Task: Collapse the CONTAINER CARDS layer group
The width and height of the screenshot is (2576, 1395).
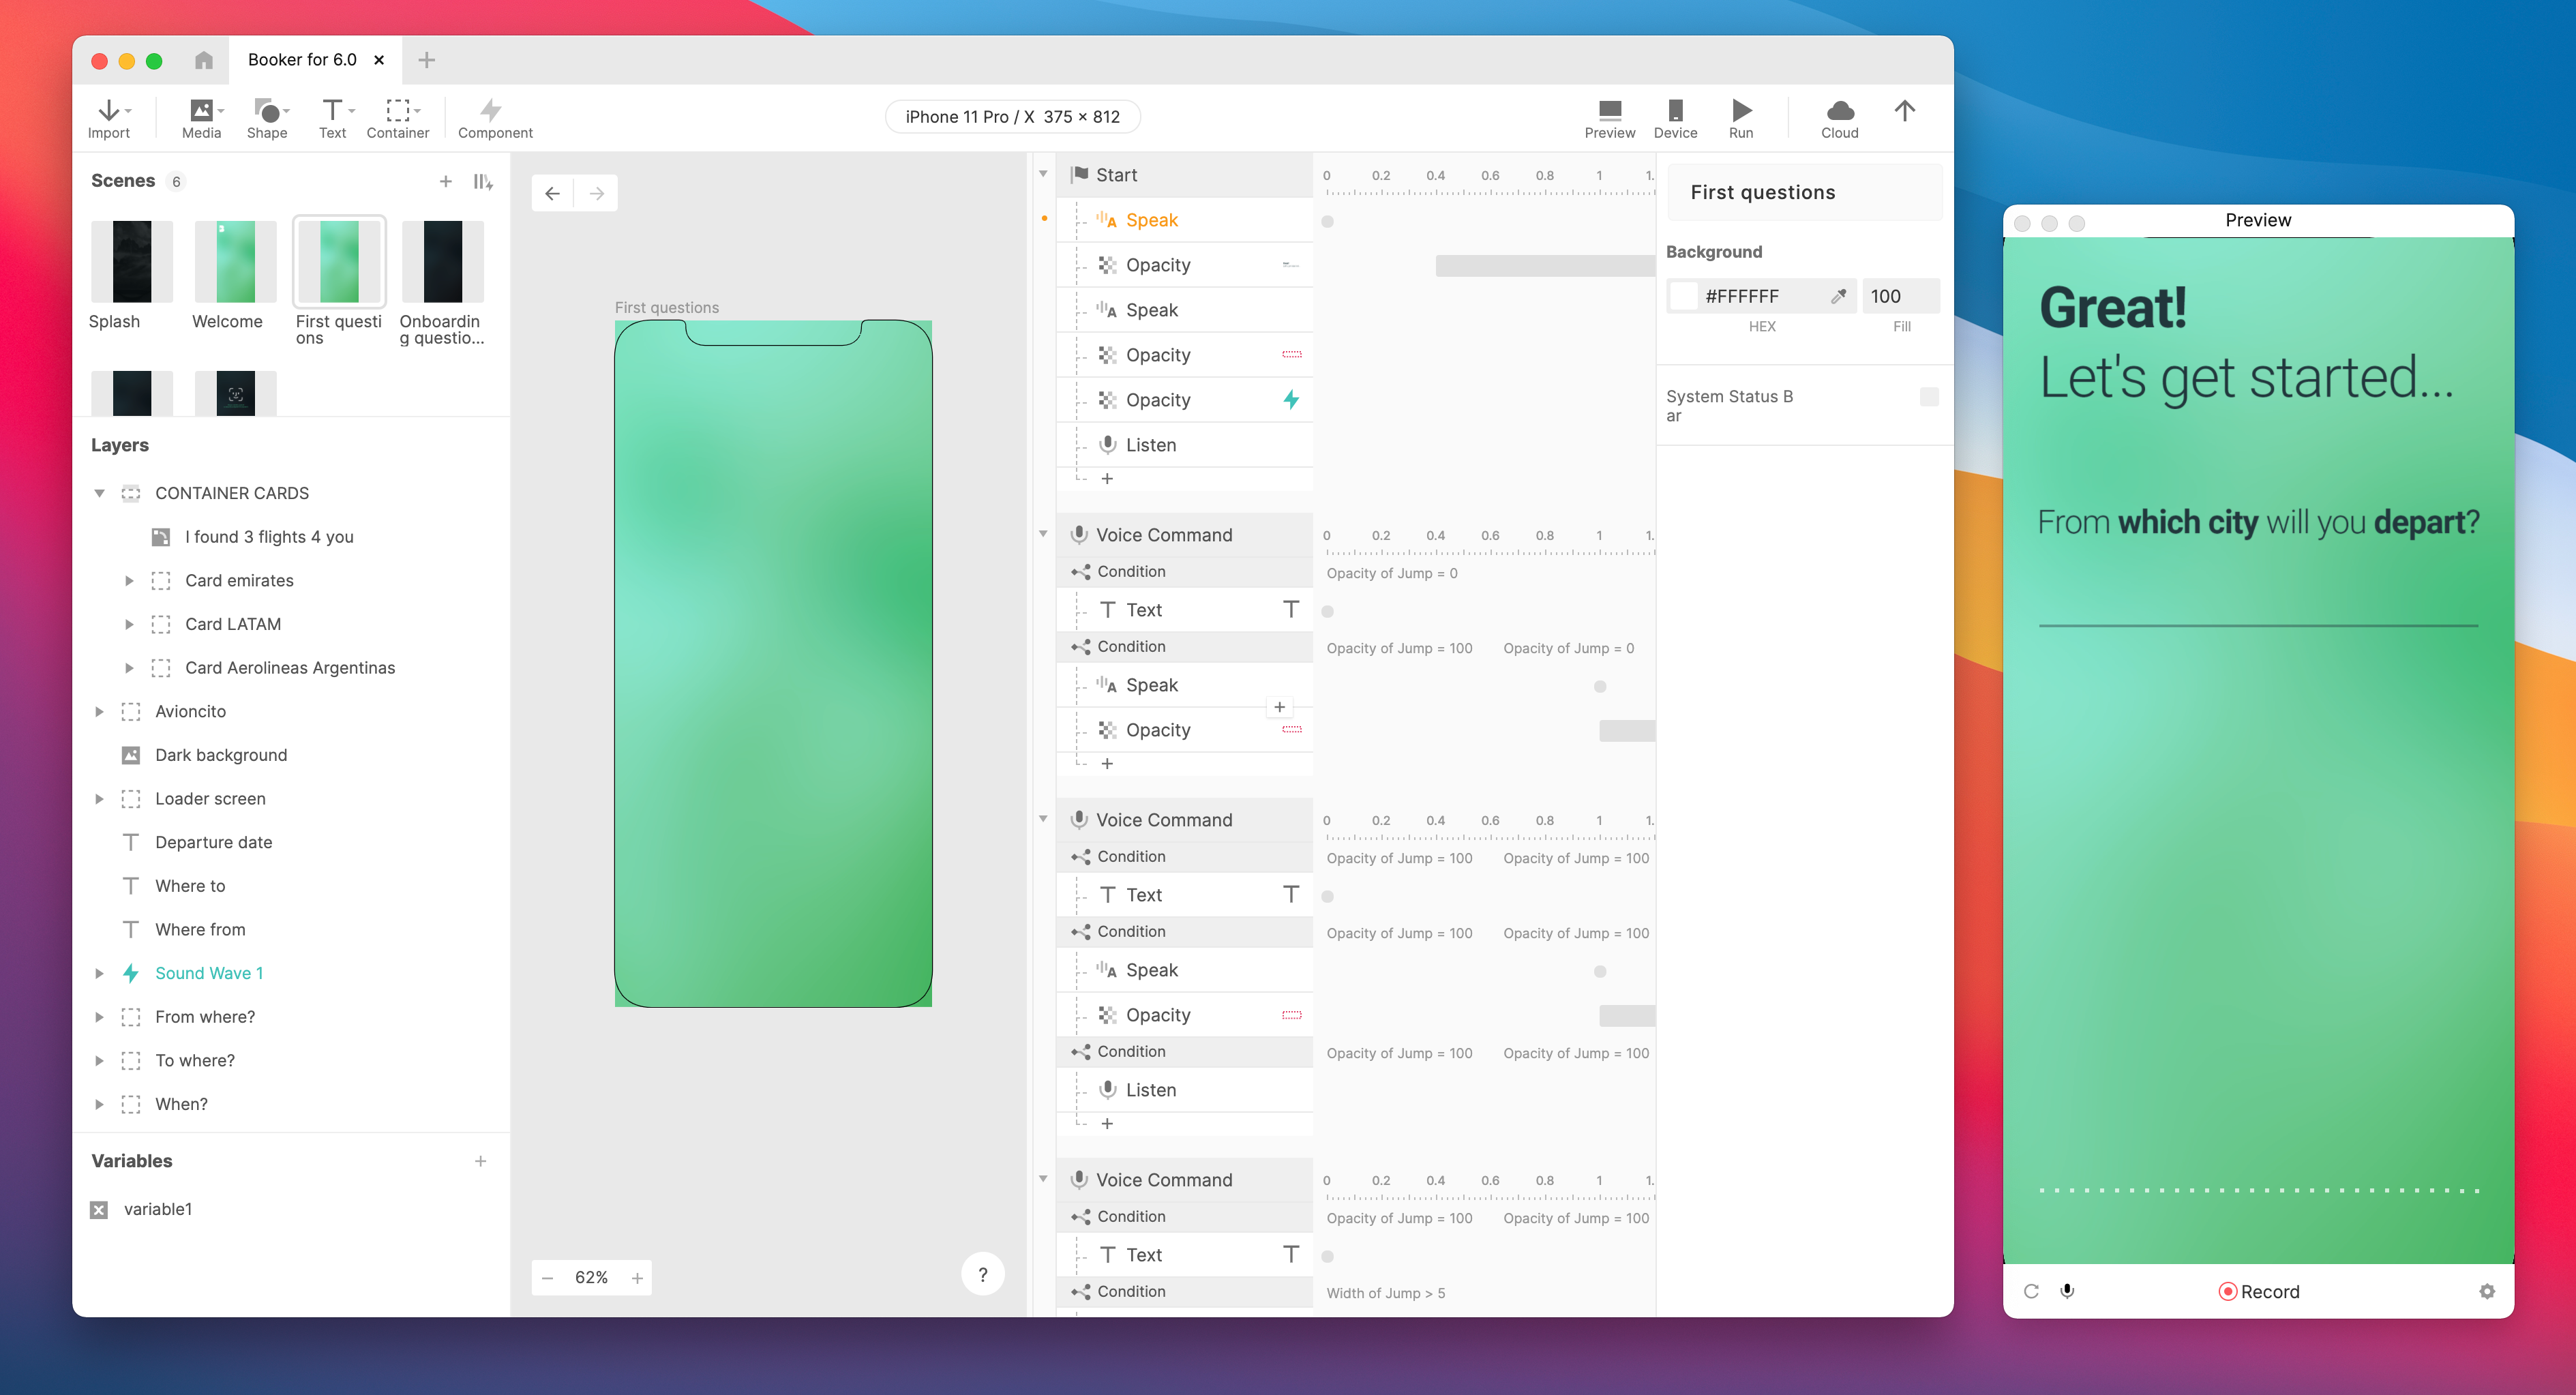Action: (99, 493)
